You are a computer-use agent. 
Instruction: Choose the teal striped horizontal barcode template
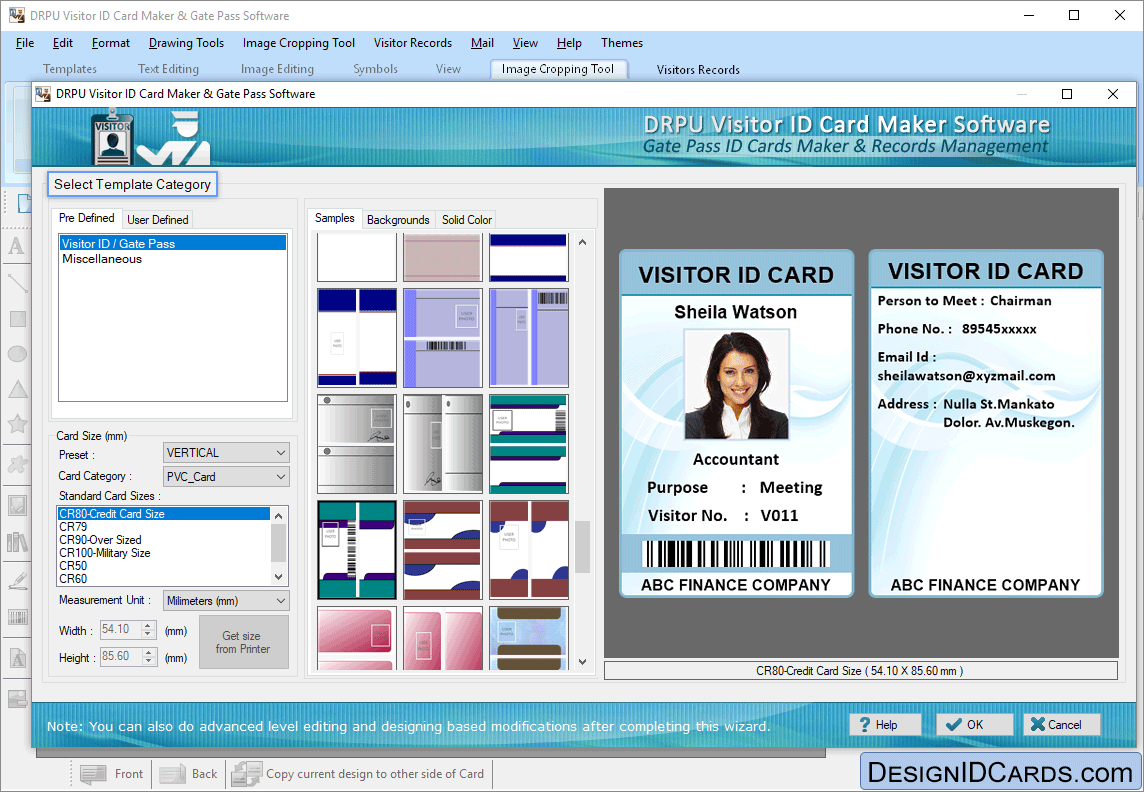[529, 444]
